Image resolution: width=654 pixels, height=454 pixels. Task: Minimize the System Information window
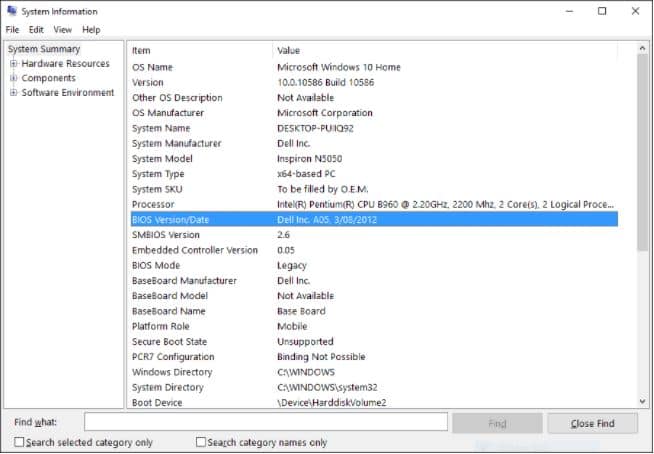click(569, 11)
